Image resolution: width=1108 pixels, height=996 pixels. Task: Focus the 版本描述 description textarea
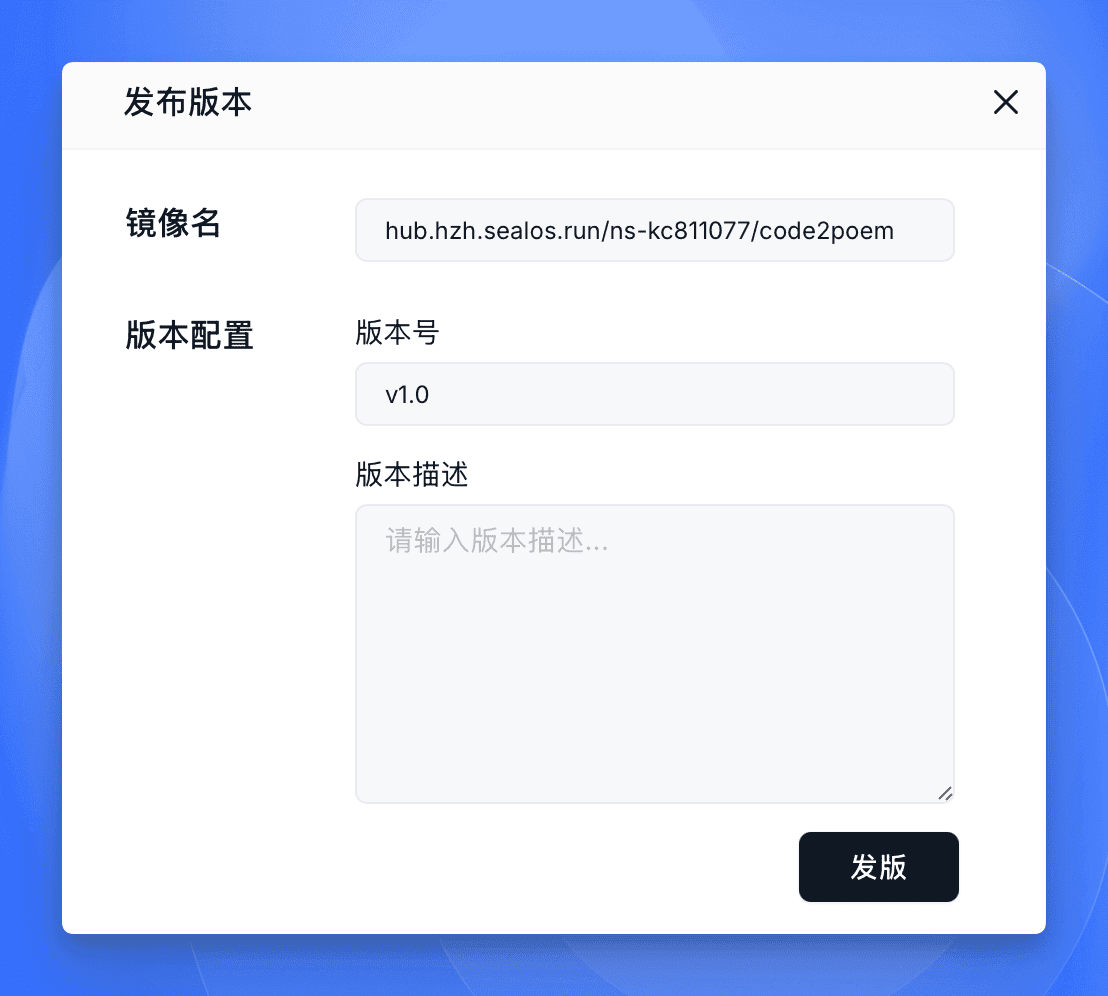[x=654, y=654]
